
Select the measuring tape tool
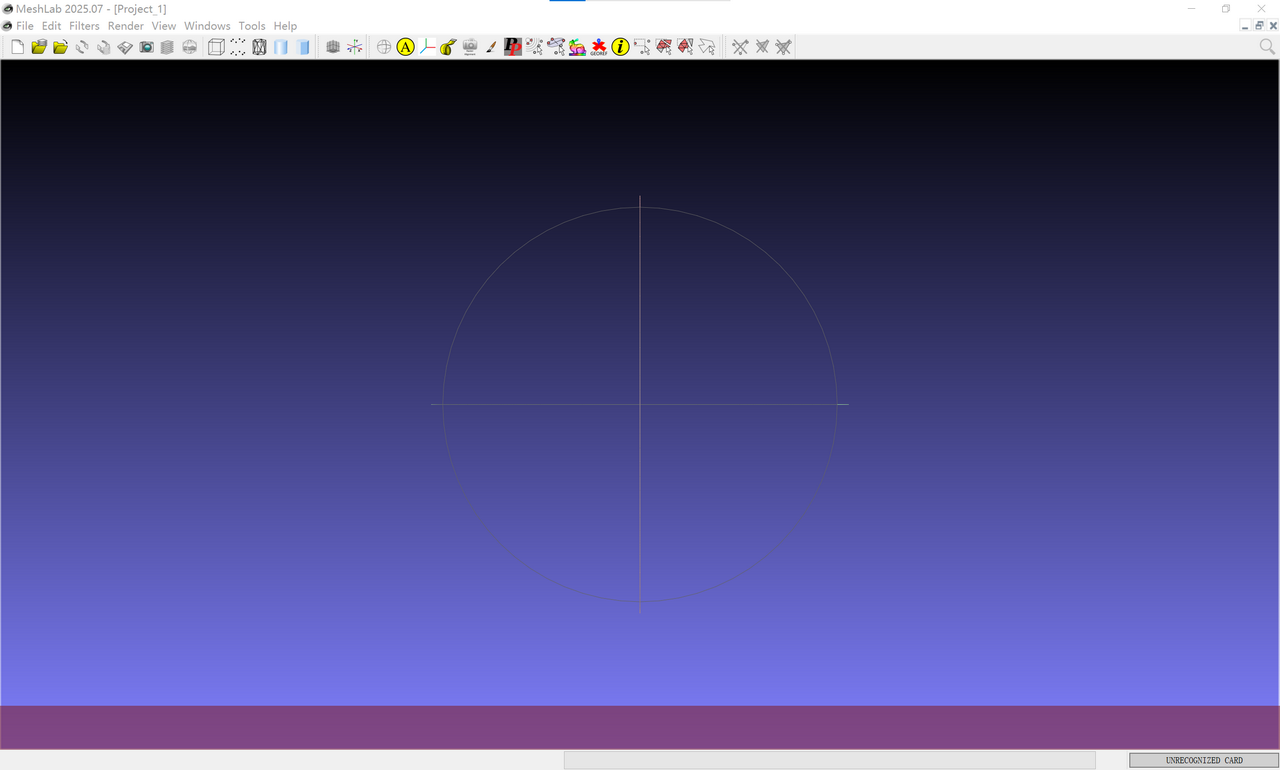point(448,47)
